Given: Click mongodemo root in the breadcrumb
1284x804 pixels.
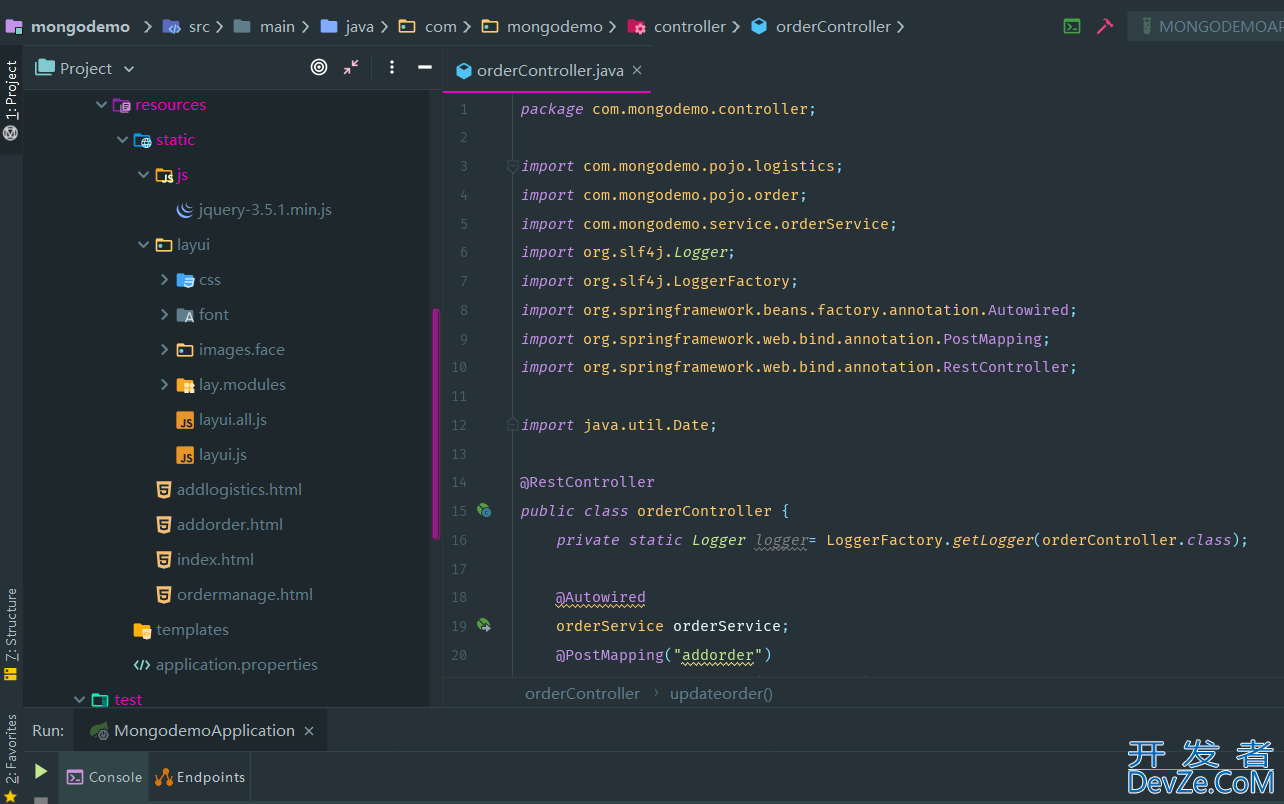Looking at the screenshot, I should click(80, 27).
